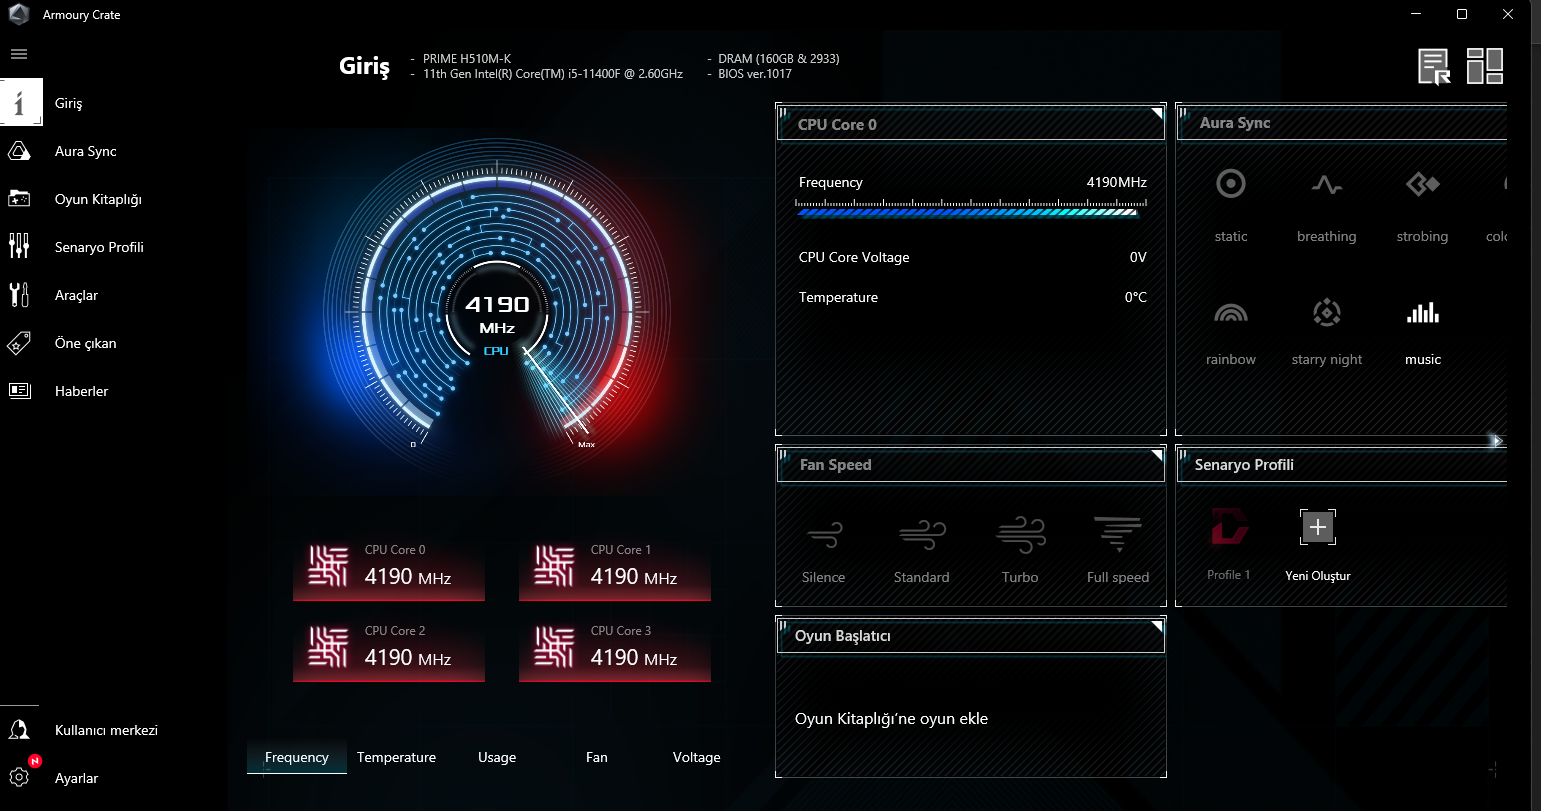
Task: Select the music Aura lighting effect
Action: [1423, 330]
